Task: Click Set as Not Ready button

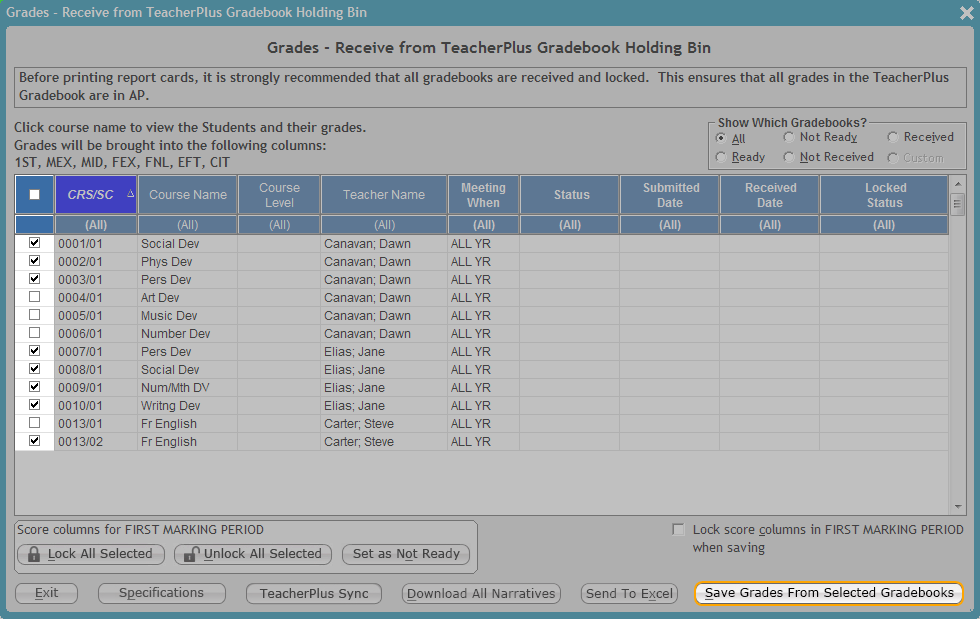Action: 406,554
